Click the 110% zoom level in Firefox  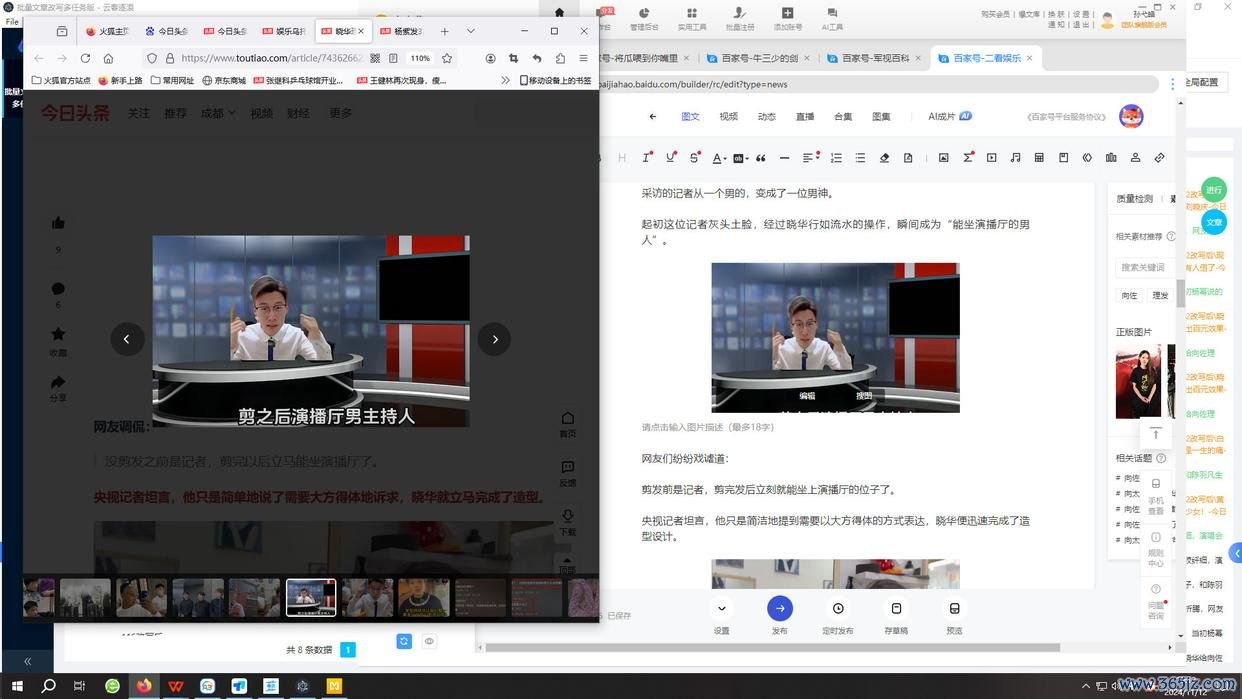tap(420, 58)
